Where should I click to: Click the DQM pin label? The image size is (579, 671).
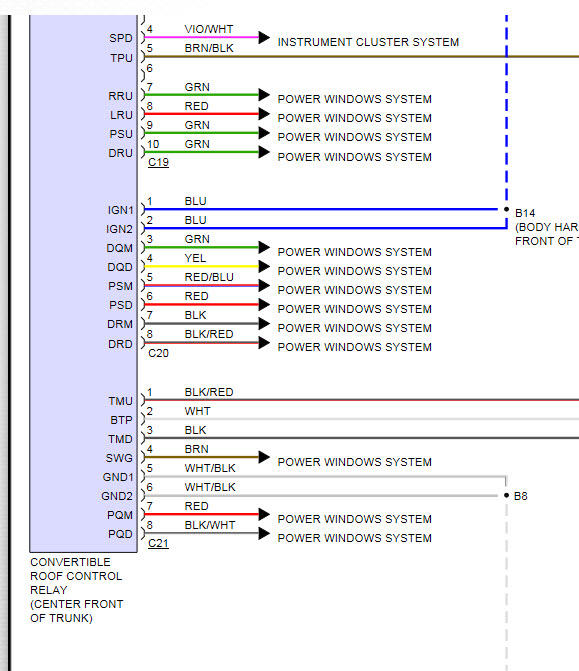point(120,248)
